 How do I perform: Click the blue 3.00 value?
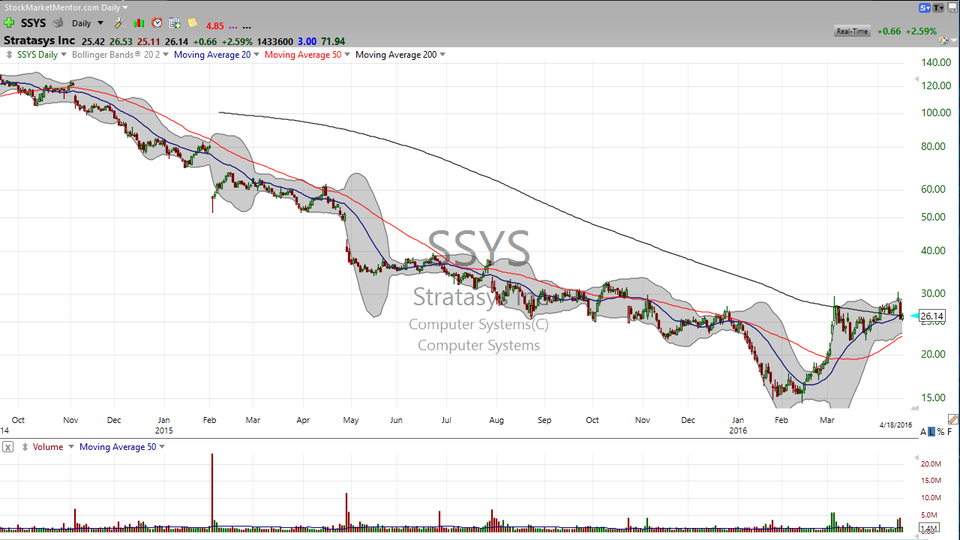(307, 42)
